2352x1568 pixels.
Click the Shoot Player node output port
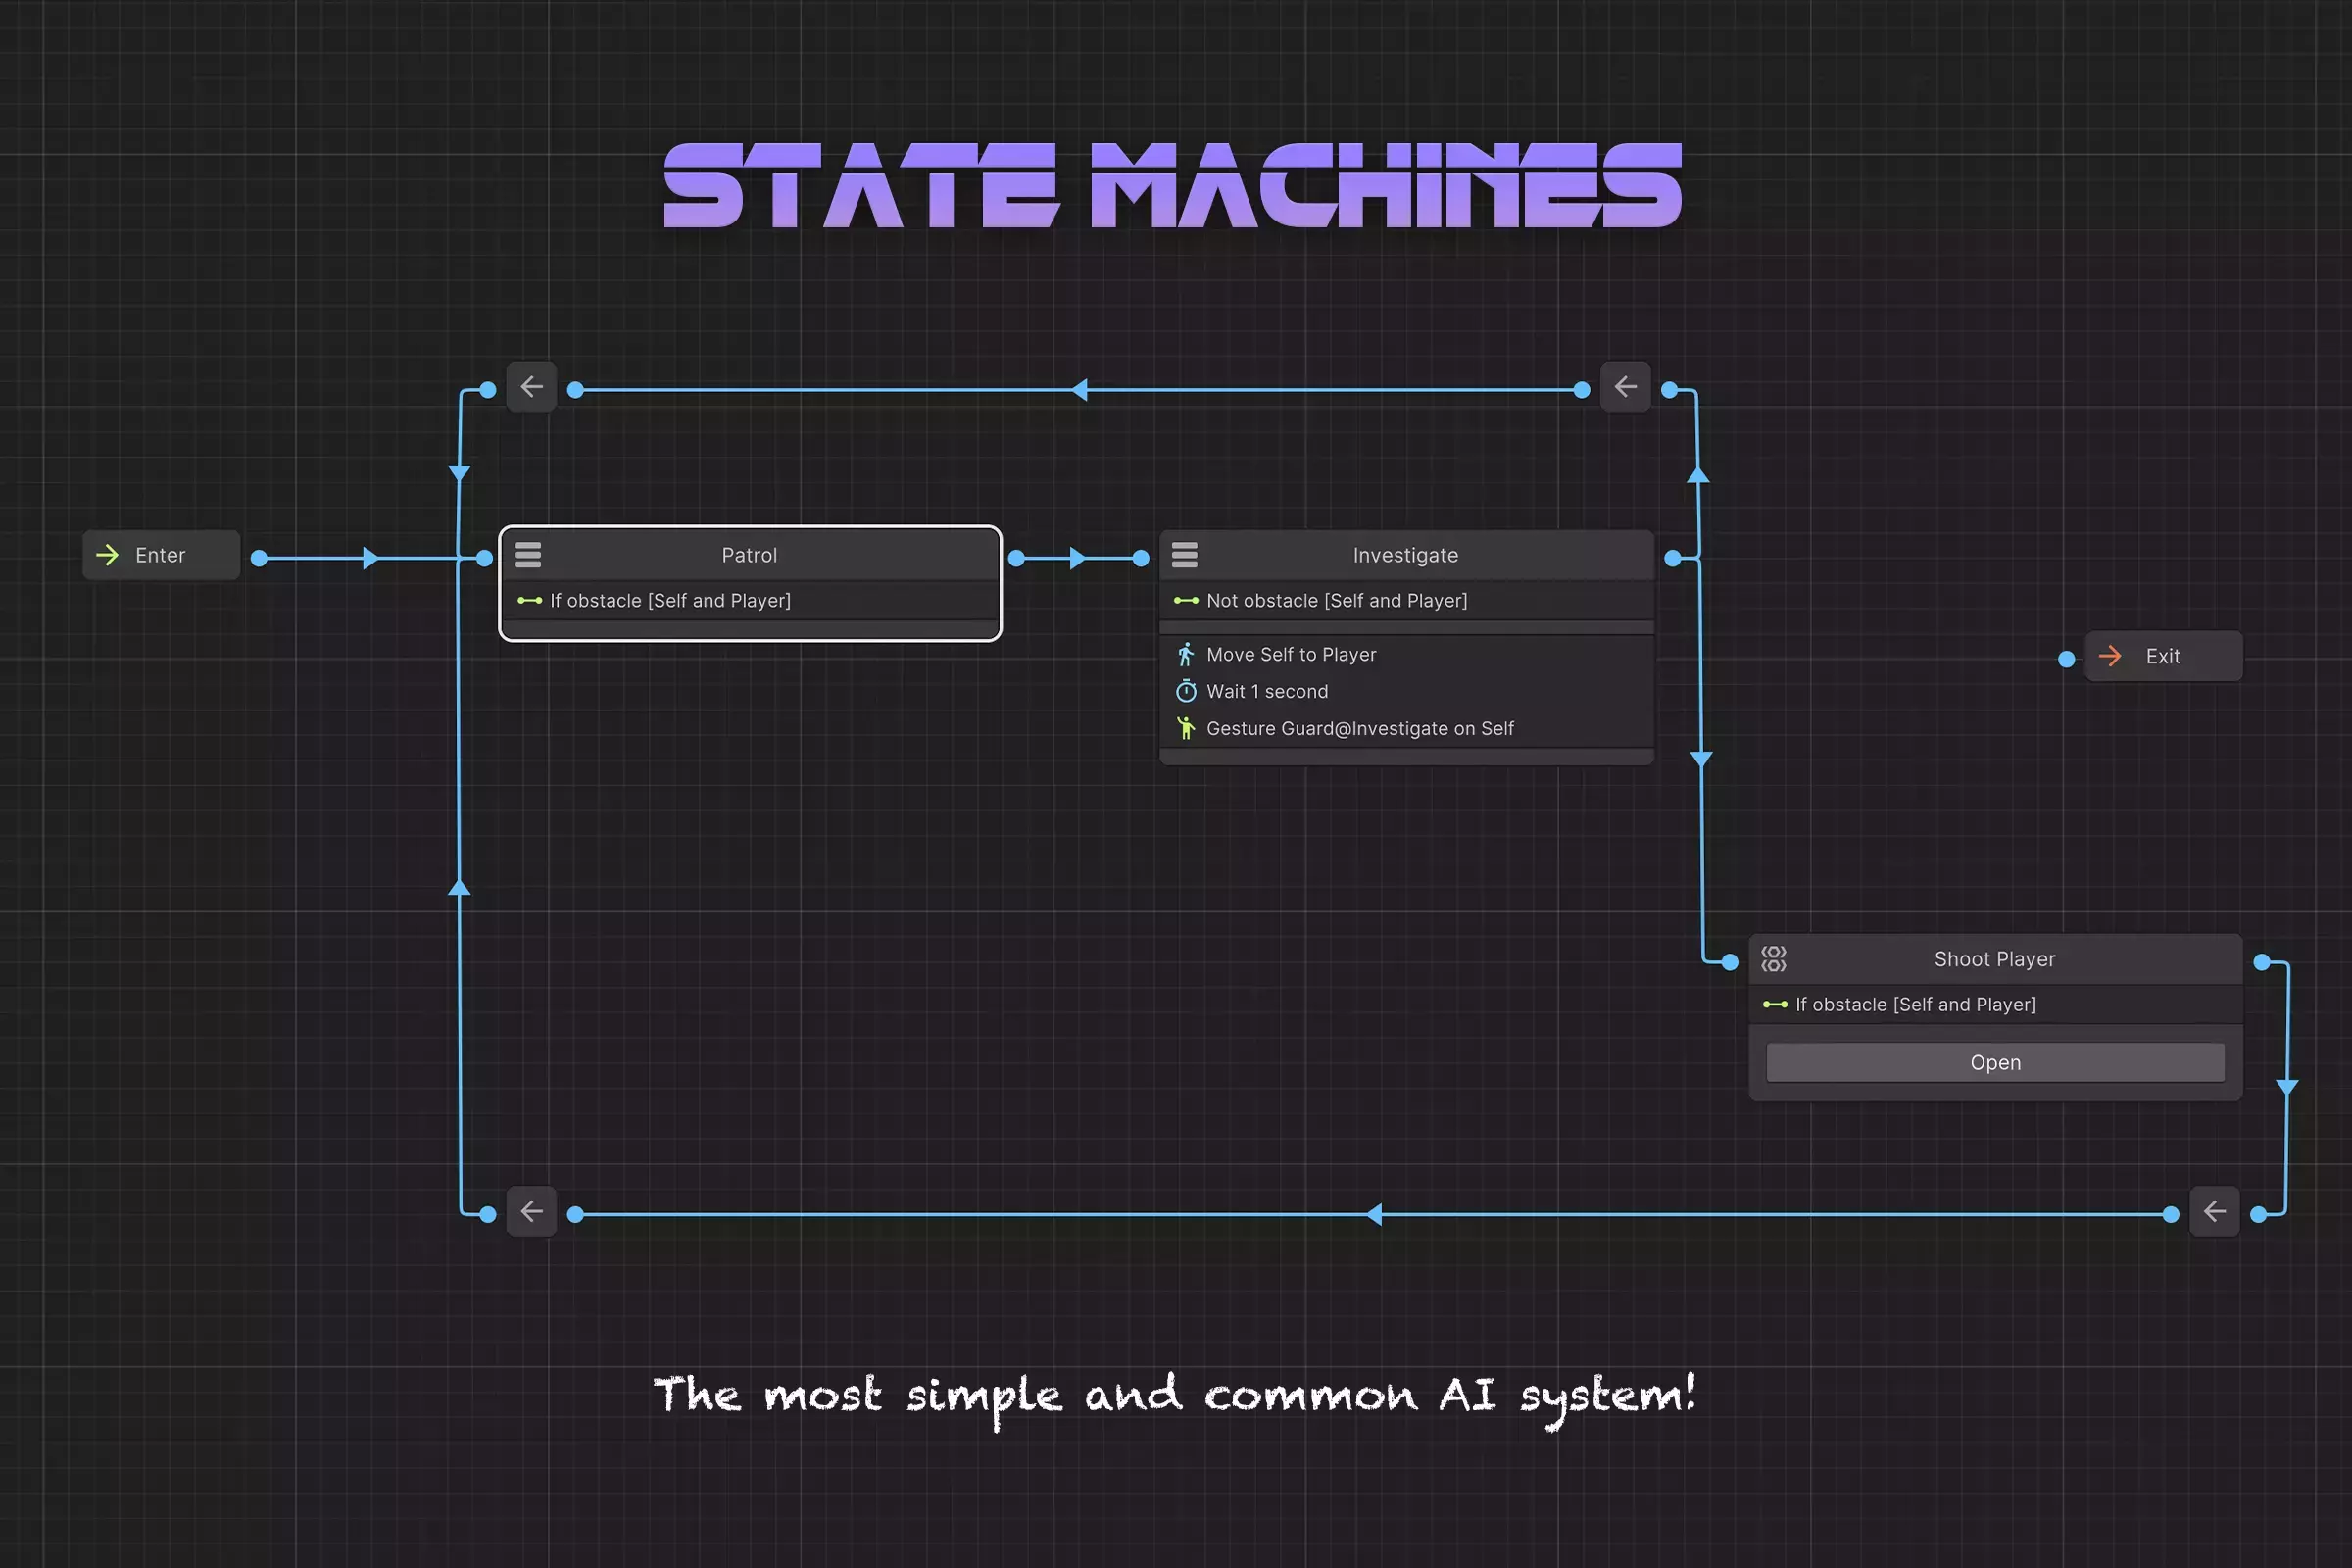[2262, 962]
